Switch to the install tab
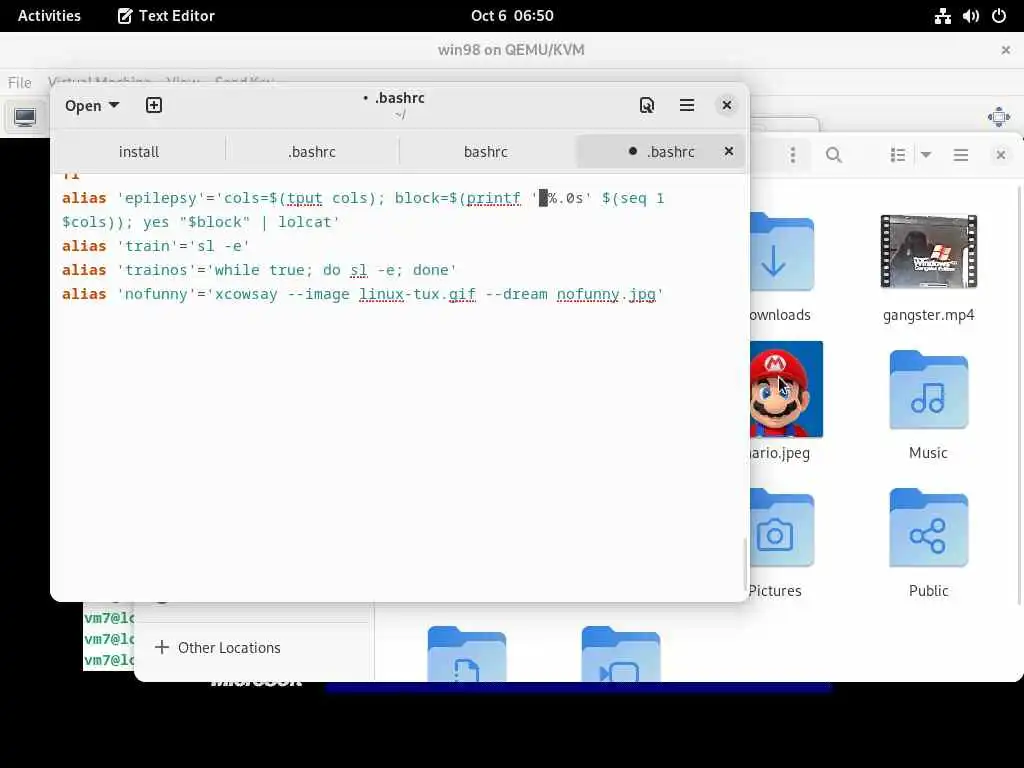Viewport: 1024px width, 768px height. (138, 152)
